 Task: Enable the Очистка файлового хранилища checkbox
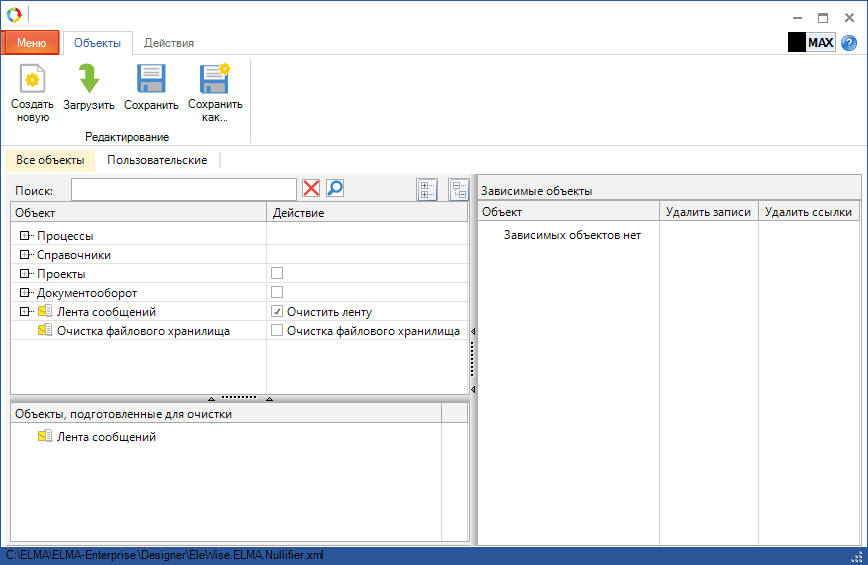click(x=277, y=331)
